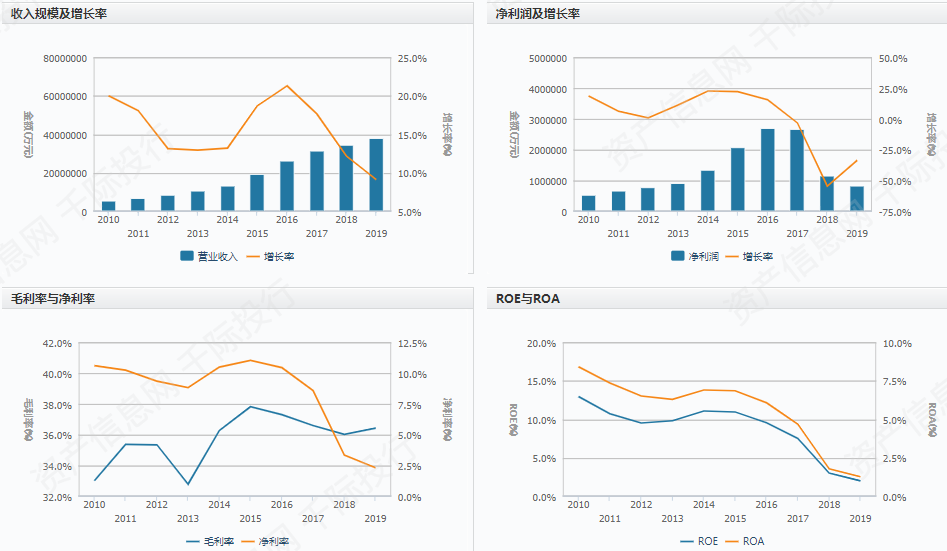Screen dimensions: 947x551
Task: Click the 营业收入 legend bar icon
Action: (x=187, y=256)
